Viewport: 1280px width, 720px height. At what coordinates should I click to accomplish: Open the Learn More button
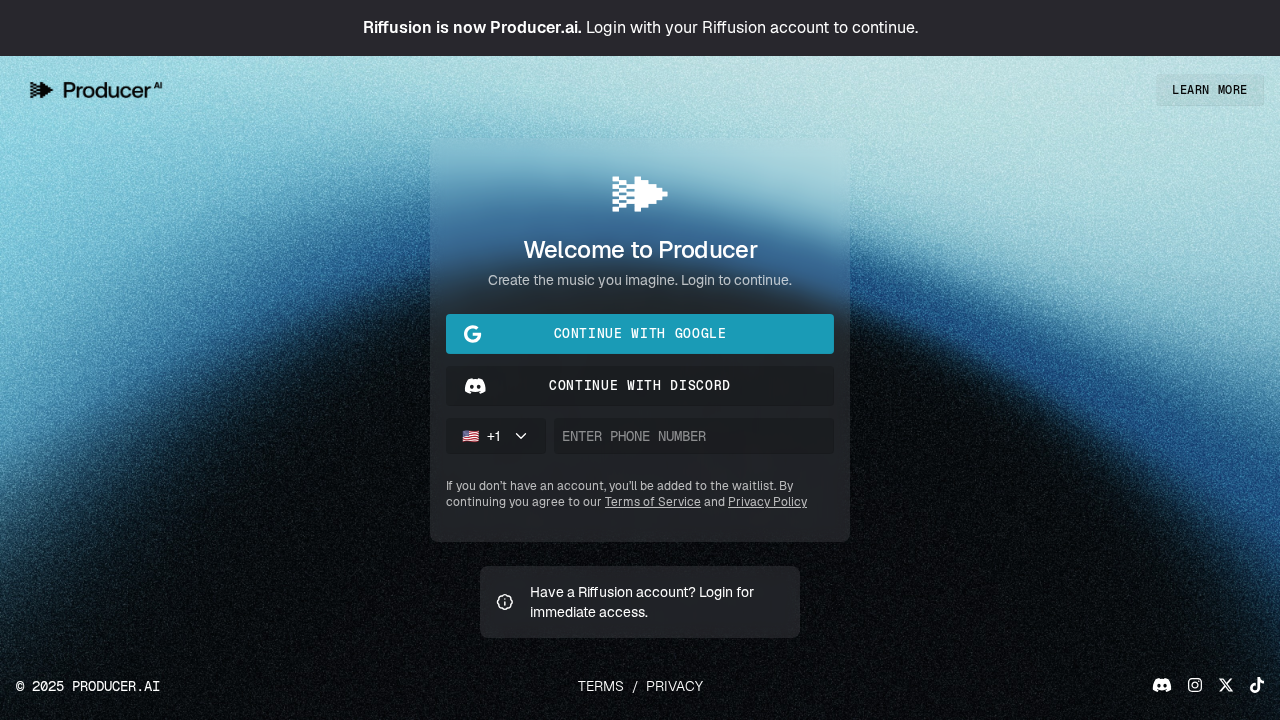point(1210,90)
